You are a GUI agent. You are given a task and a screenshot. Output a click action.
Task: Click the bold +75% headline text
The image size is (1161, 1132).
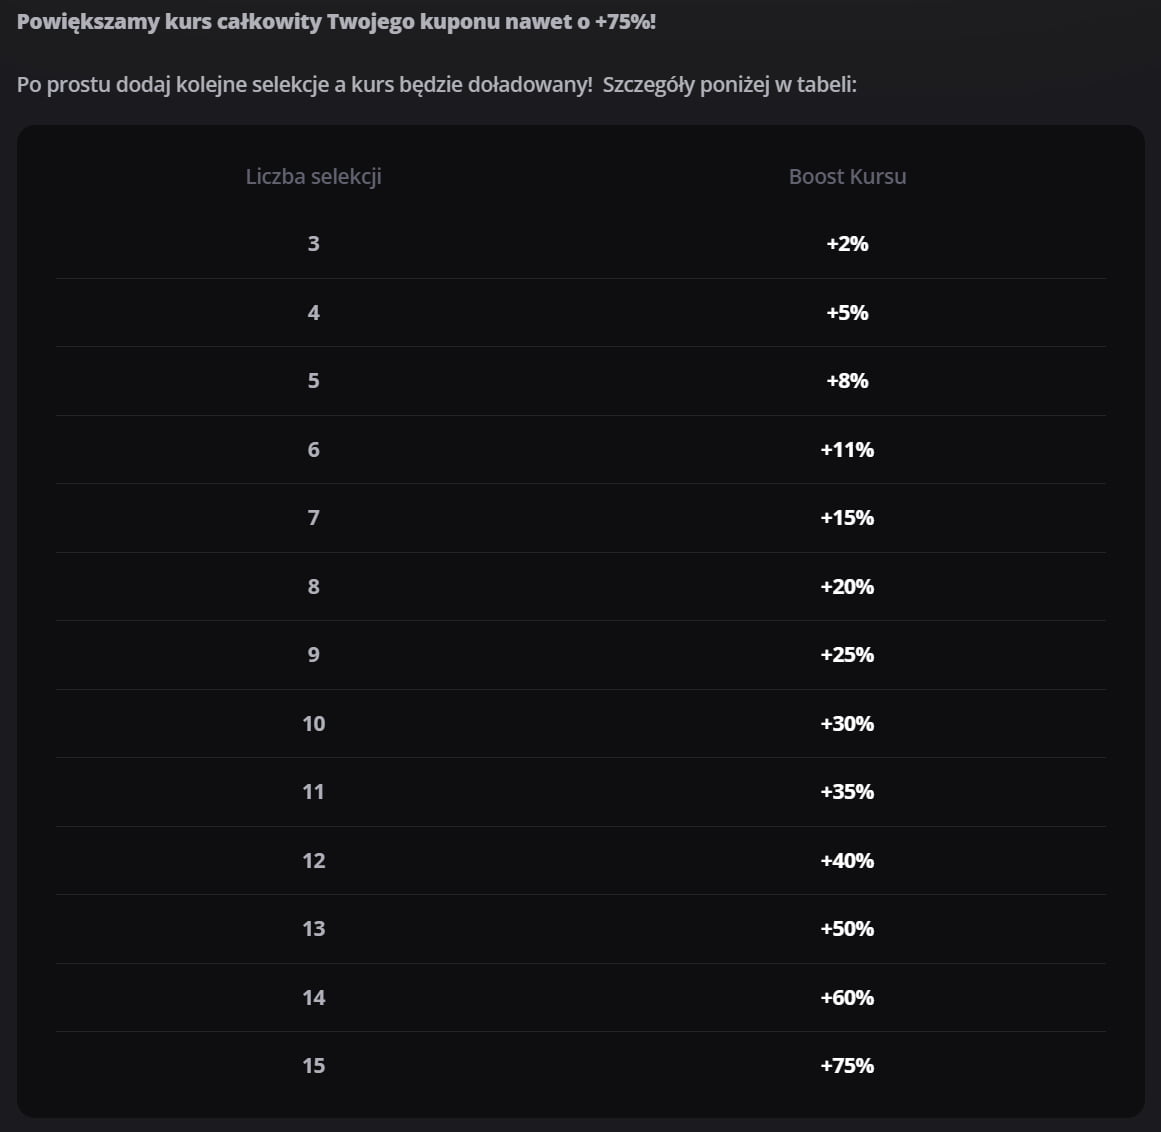click(336, 21)
